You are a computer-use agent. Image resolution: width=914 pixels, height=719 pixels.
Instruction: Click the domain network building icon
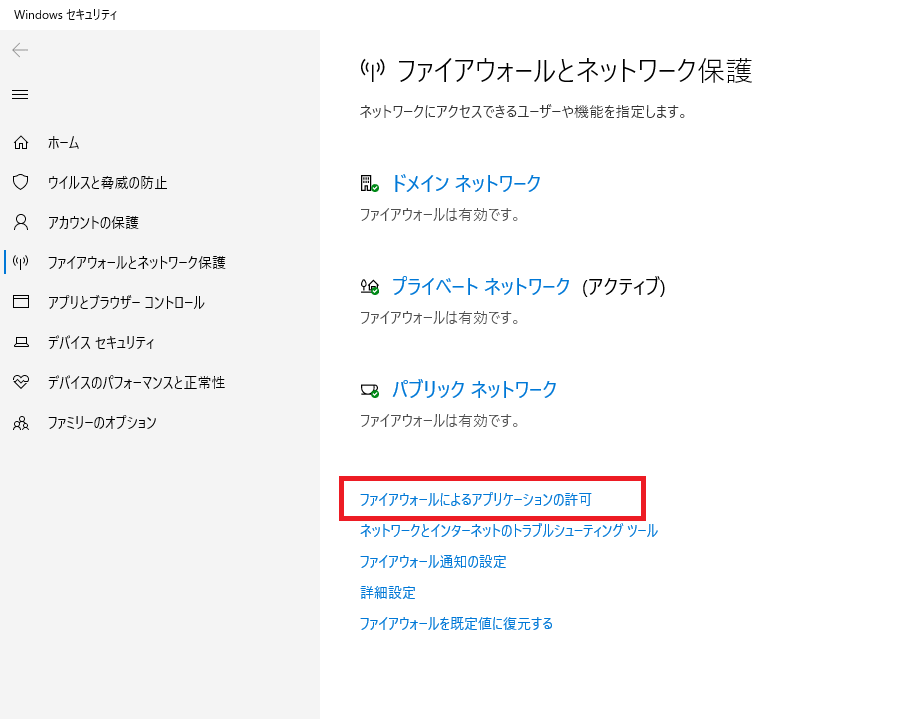370,184
